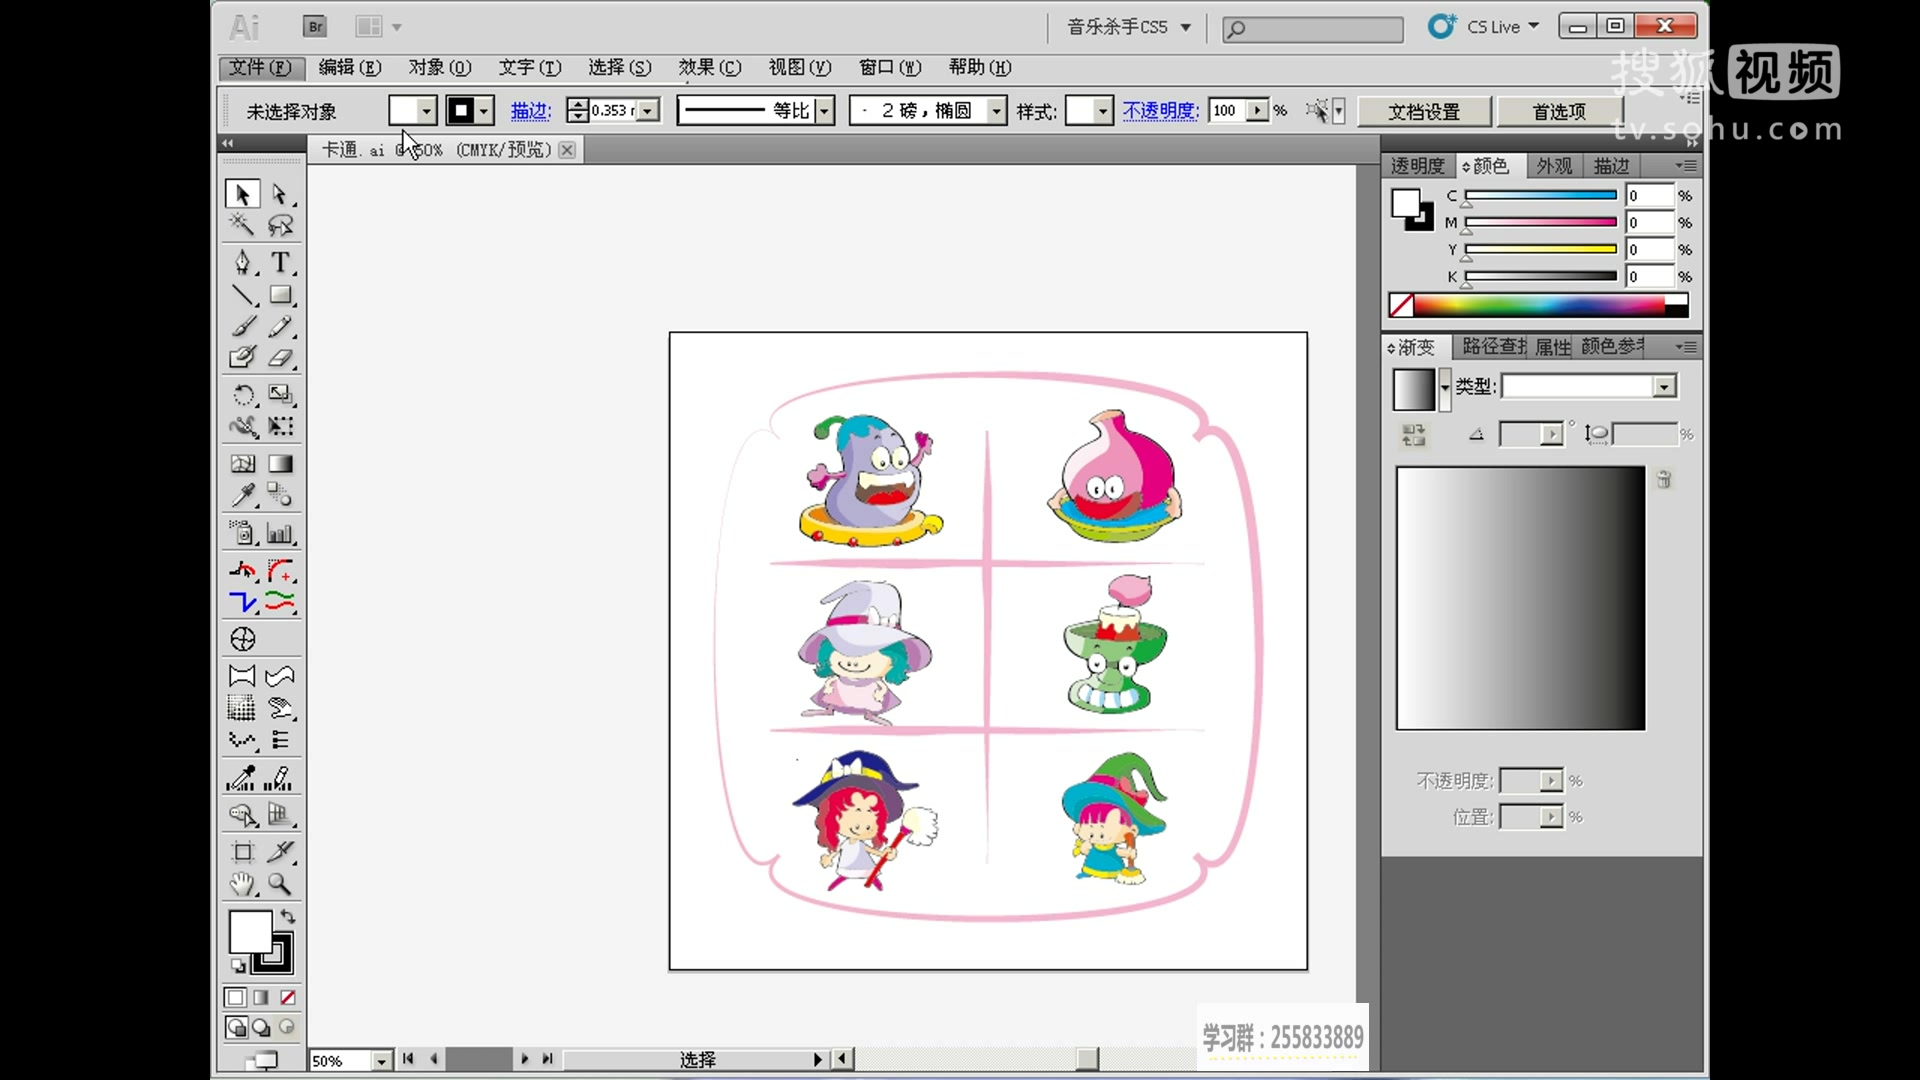Select the Eraser tool

[280, 357]
